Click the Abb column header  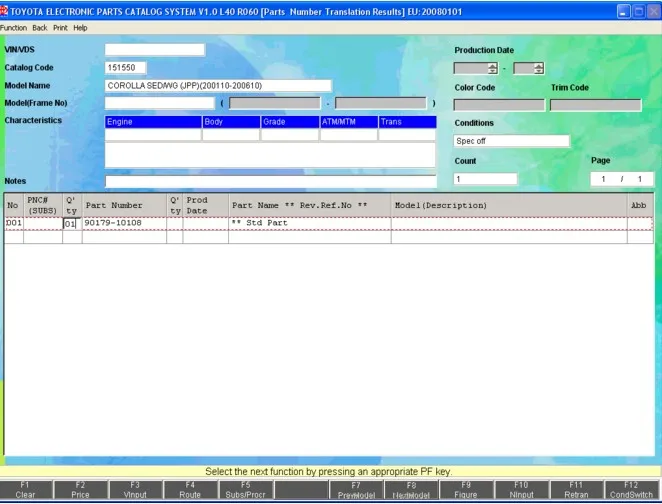(x=640, y=206)
